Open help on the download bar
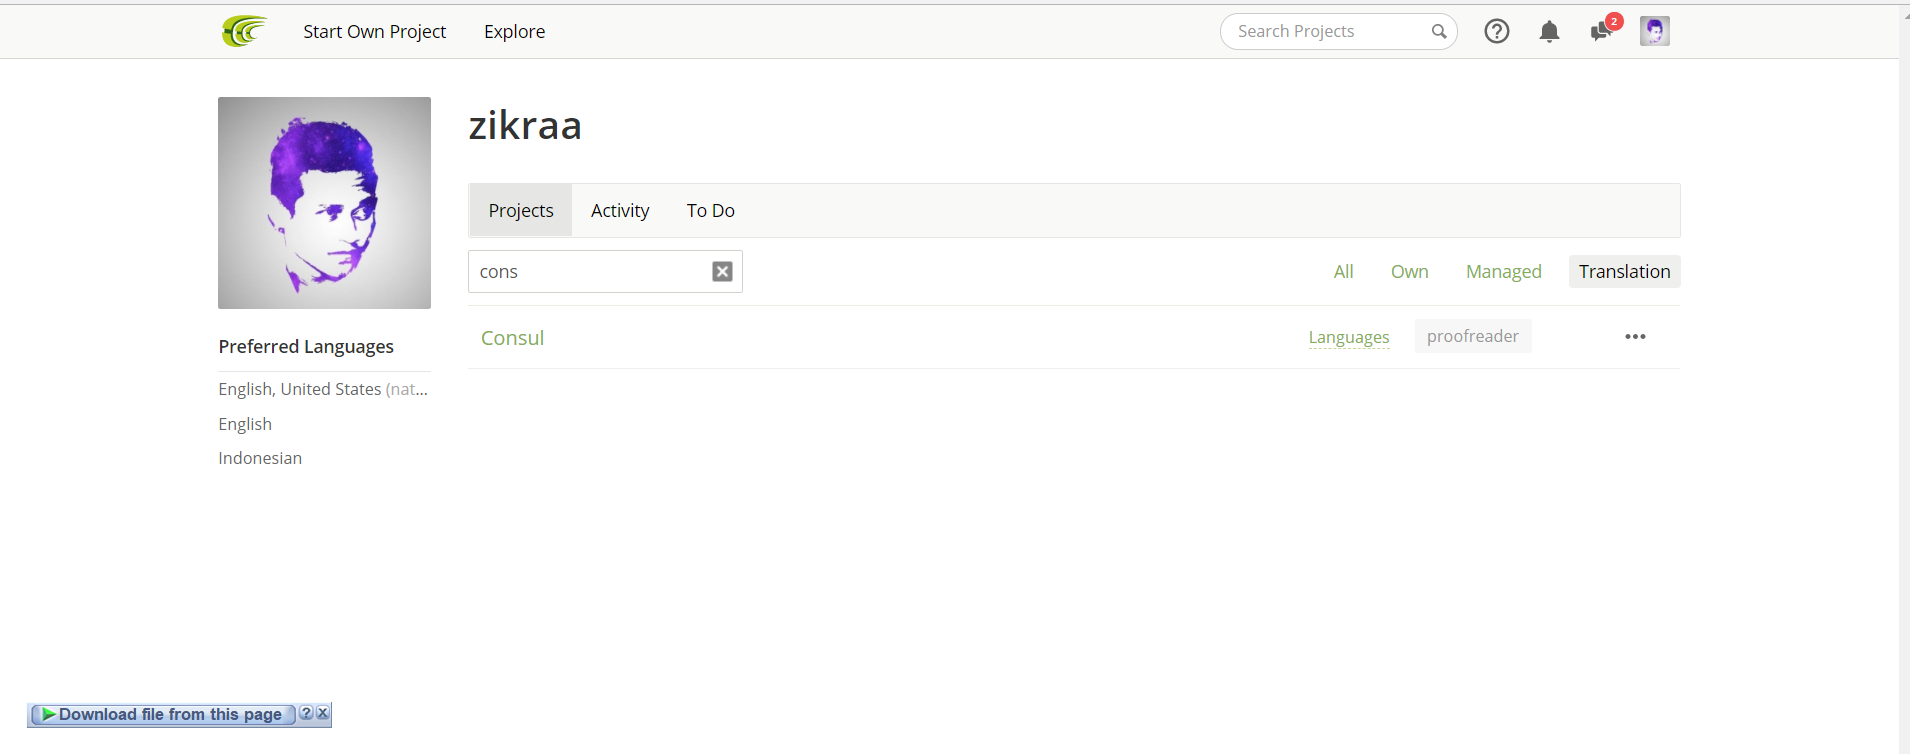 pos(306,713)
